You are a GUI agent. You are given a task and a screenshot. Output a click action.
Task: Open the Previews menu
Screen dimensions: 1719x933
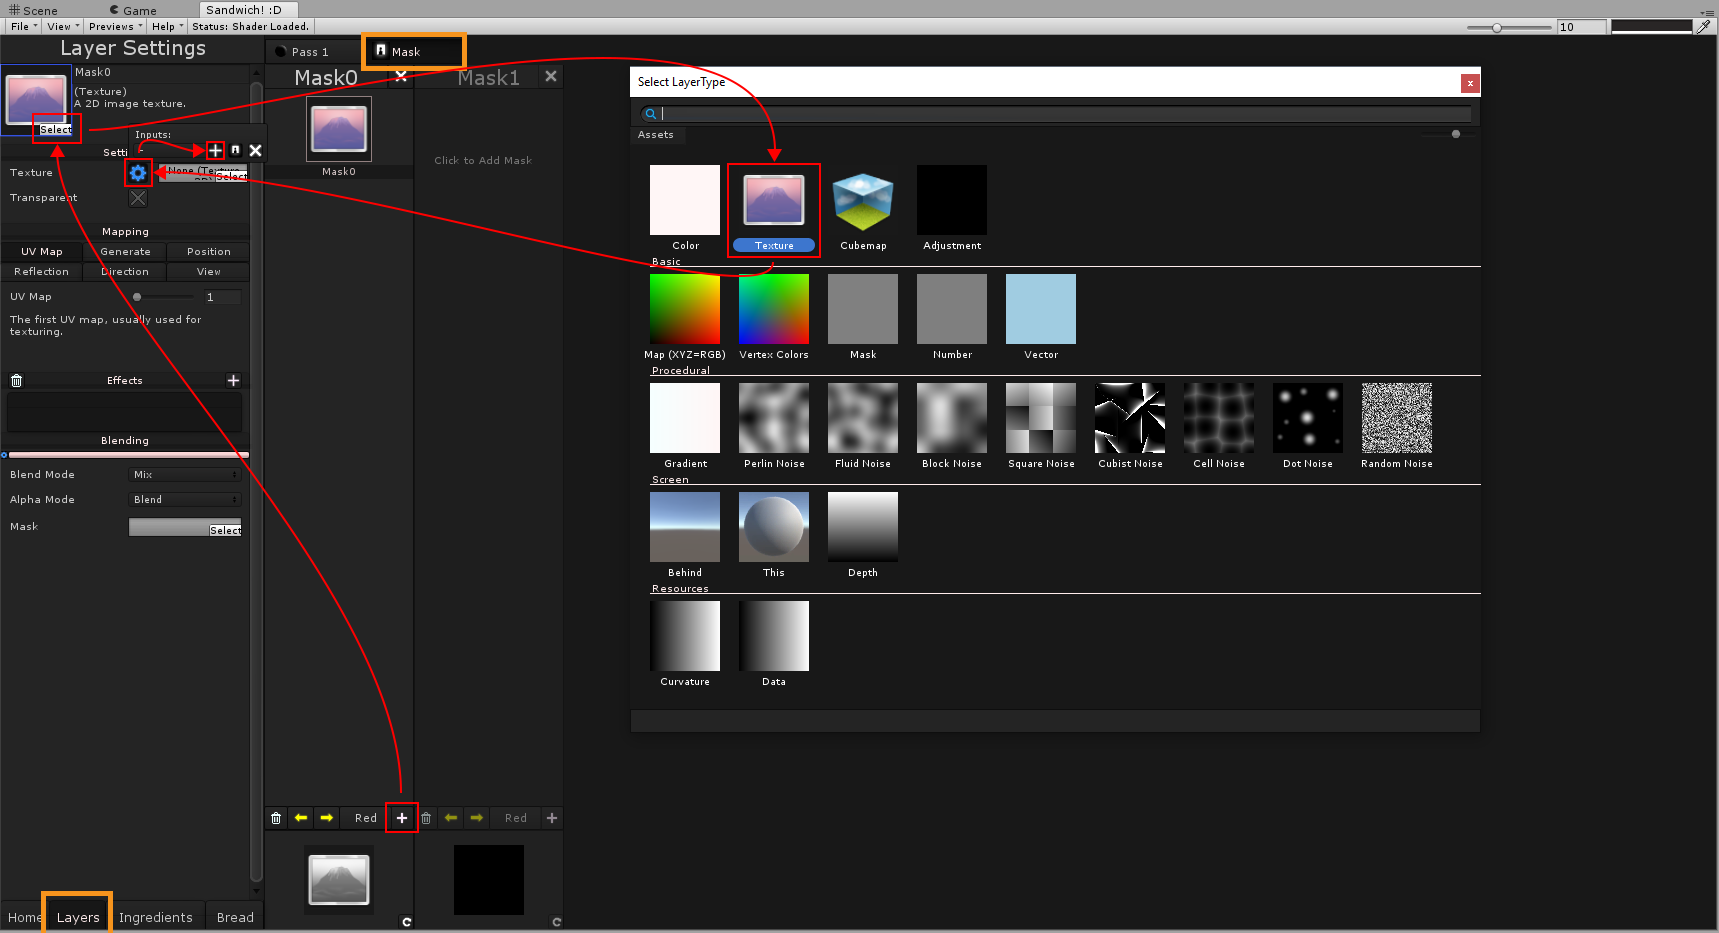[115, 27]
